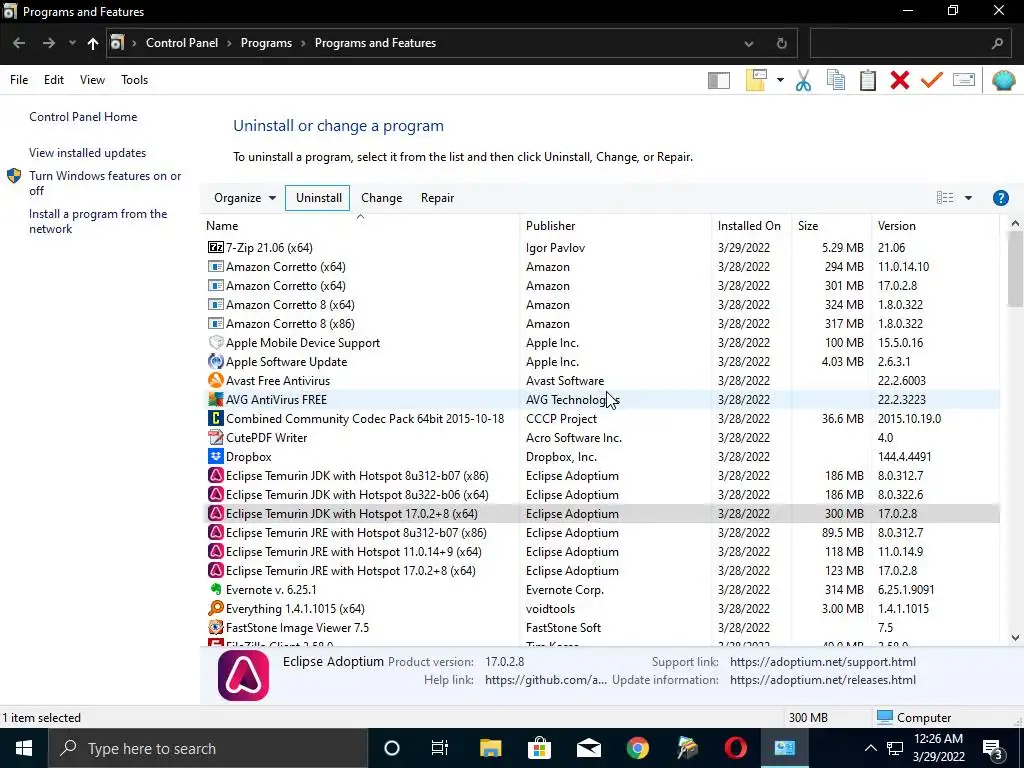Show hidden system tray icons
This screenshot has width=1024, height=768.
tap(871, 748)
